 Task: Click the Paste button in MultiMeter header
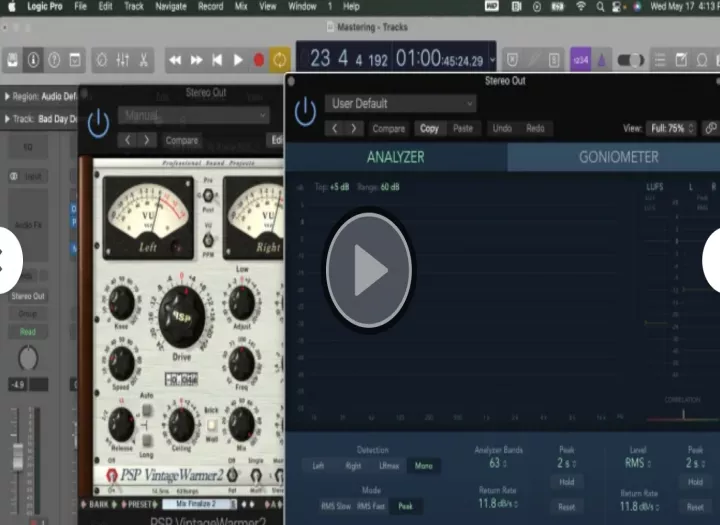[463, 129]
